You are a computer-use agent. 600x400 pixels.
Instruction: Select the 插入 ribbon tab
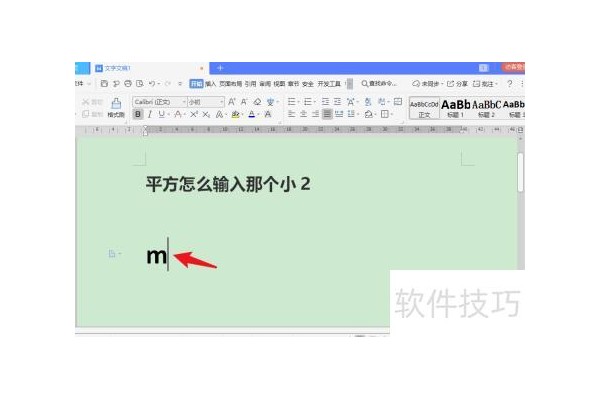coord(210,83)
